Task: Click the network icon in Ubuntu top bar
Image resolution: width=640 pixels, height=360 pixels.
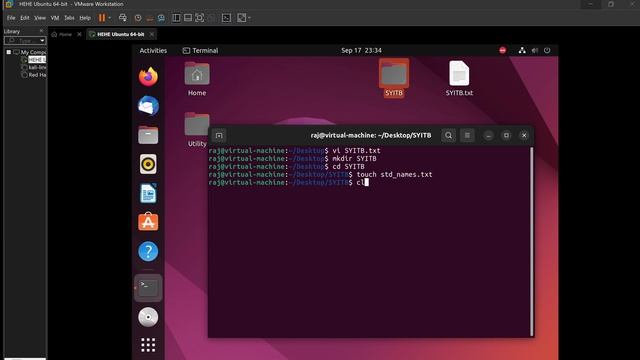Action: coord(522,50)
